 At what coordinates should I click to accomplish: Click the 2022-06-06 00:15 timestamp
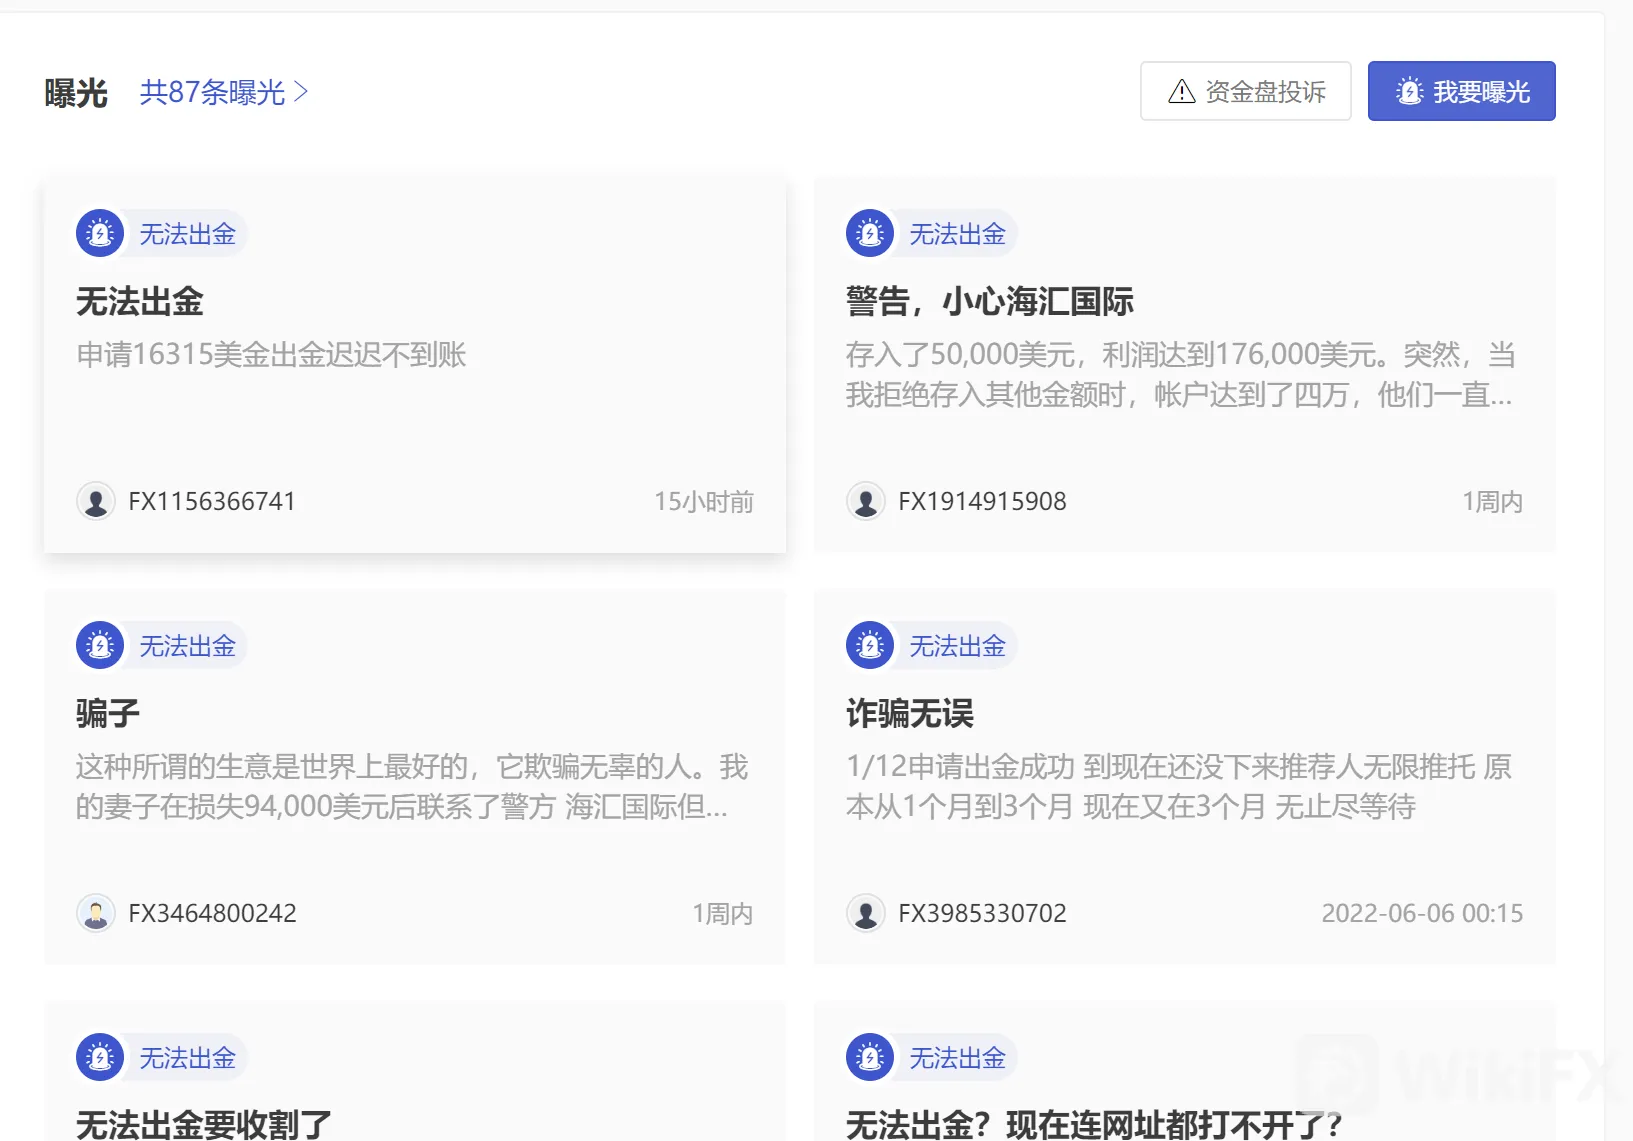(1422, 913)
